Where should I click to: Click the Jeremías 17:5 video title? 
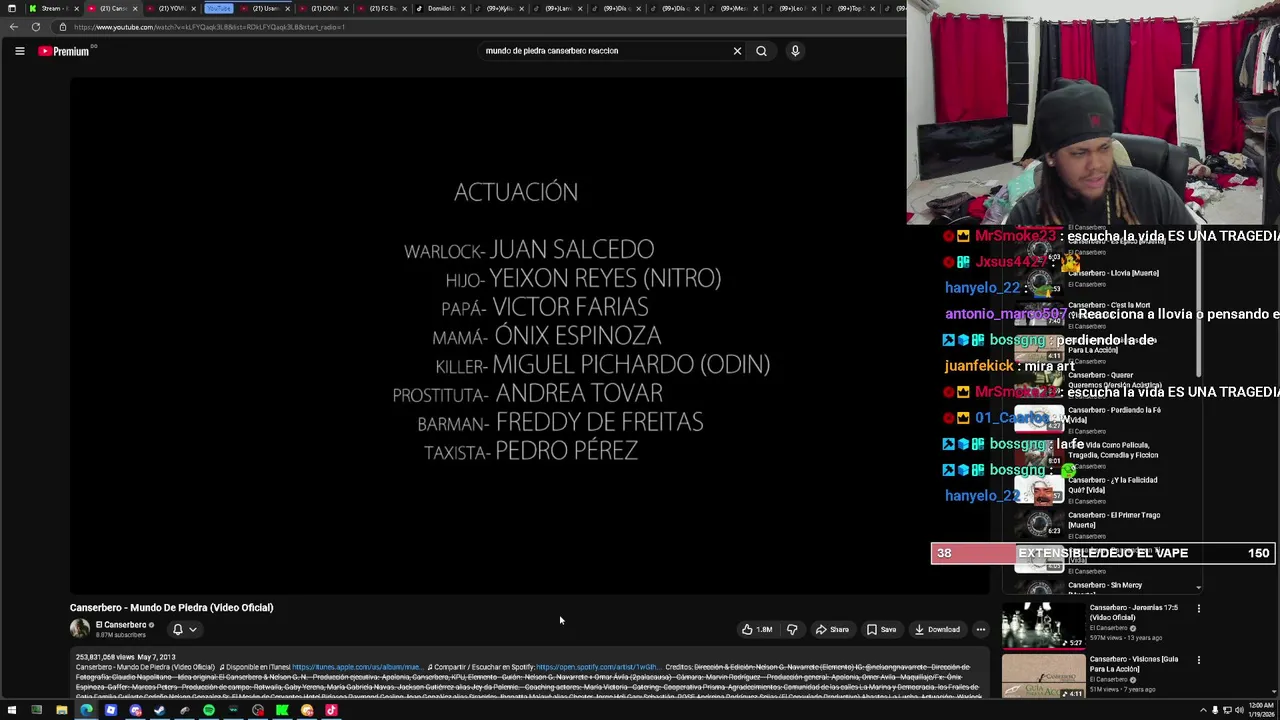coord(1133,612)
